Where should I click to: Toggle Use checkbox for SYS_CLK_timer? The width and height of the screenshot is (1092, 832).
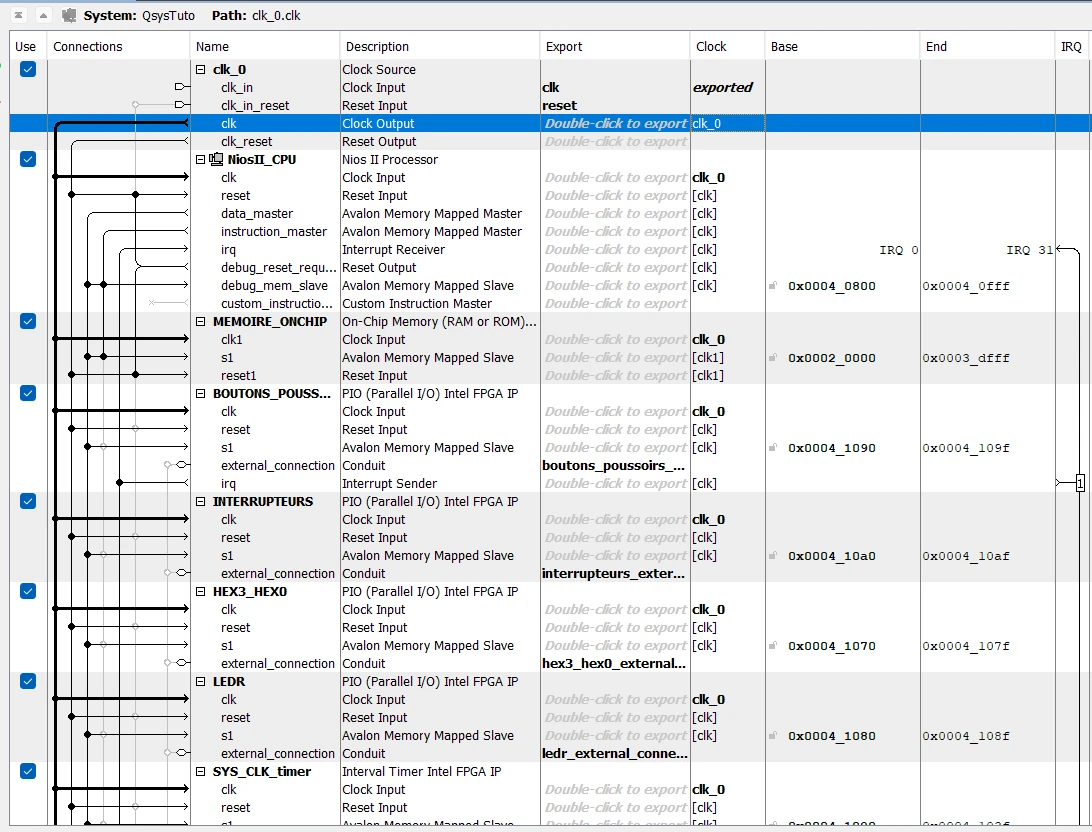point(28,771)
